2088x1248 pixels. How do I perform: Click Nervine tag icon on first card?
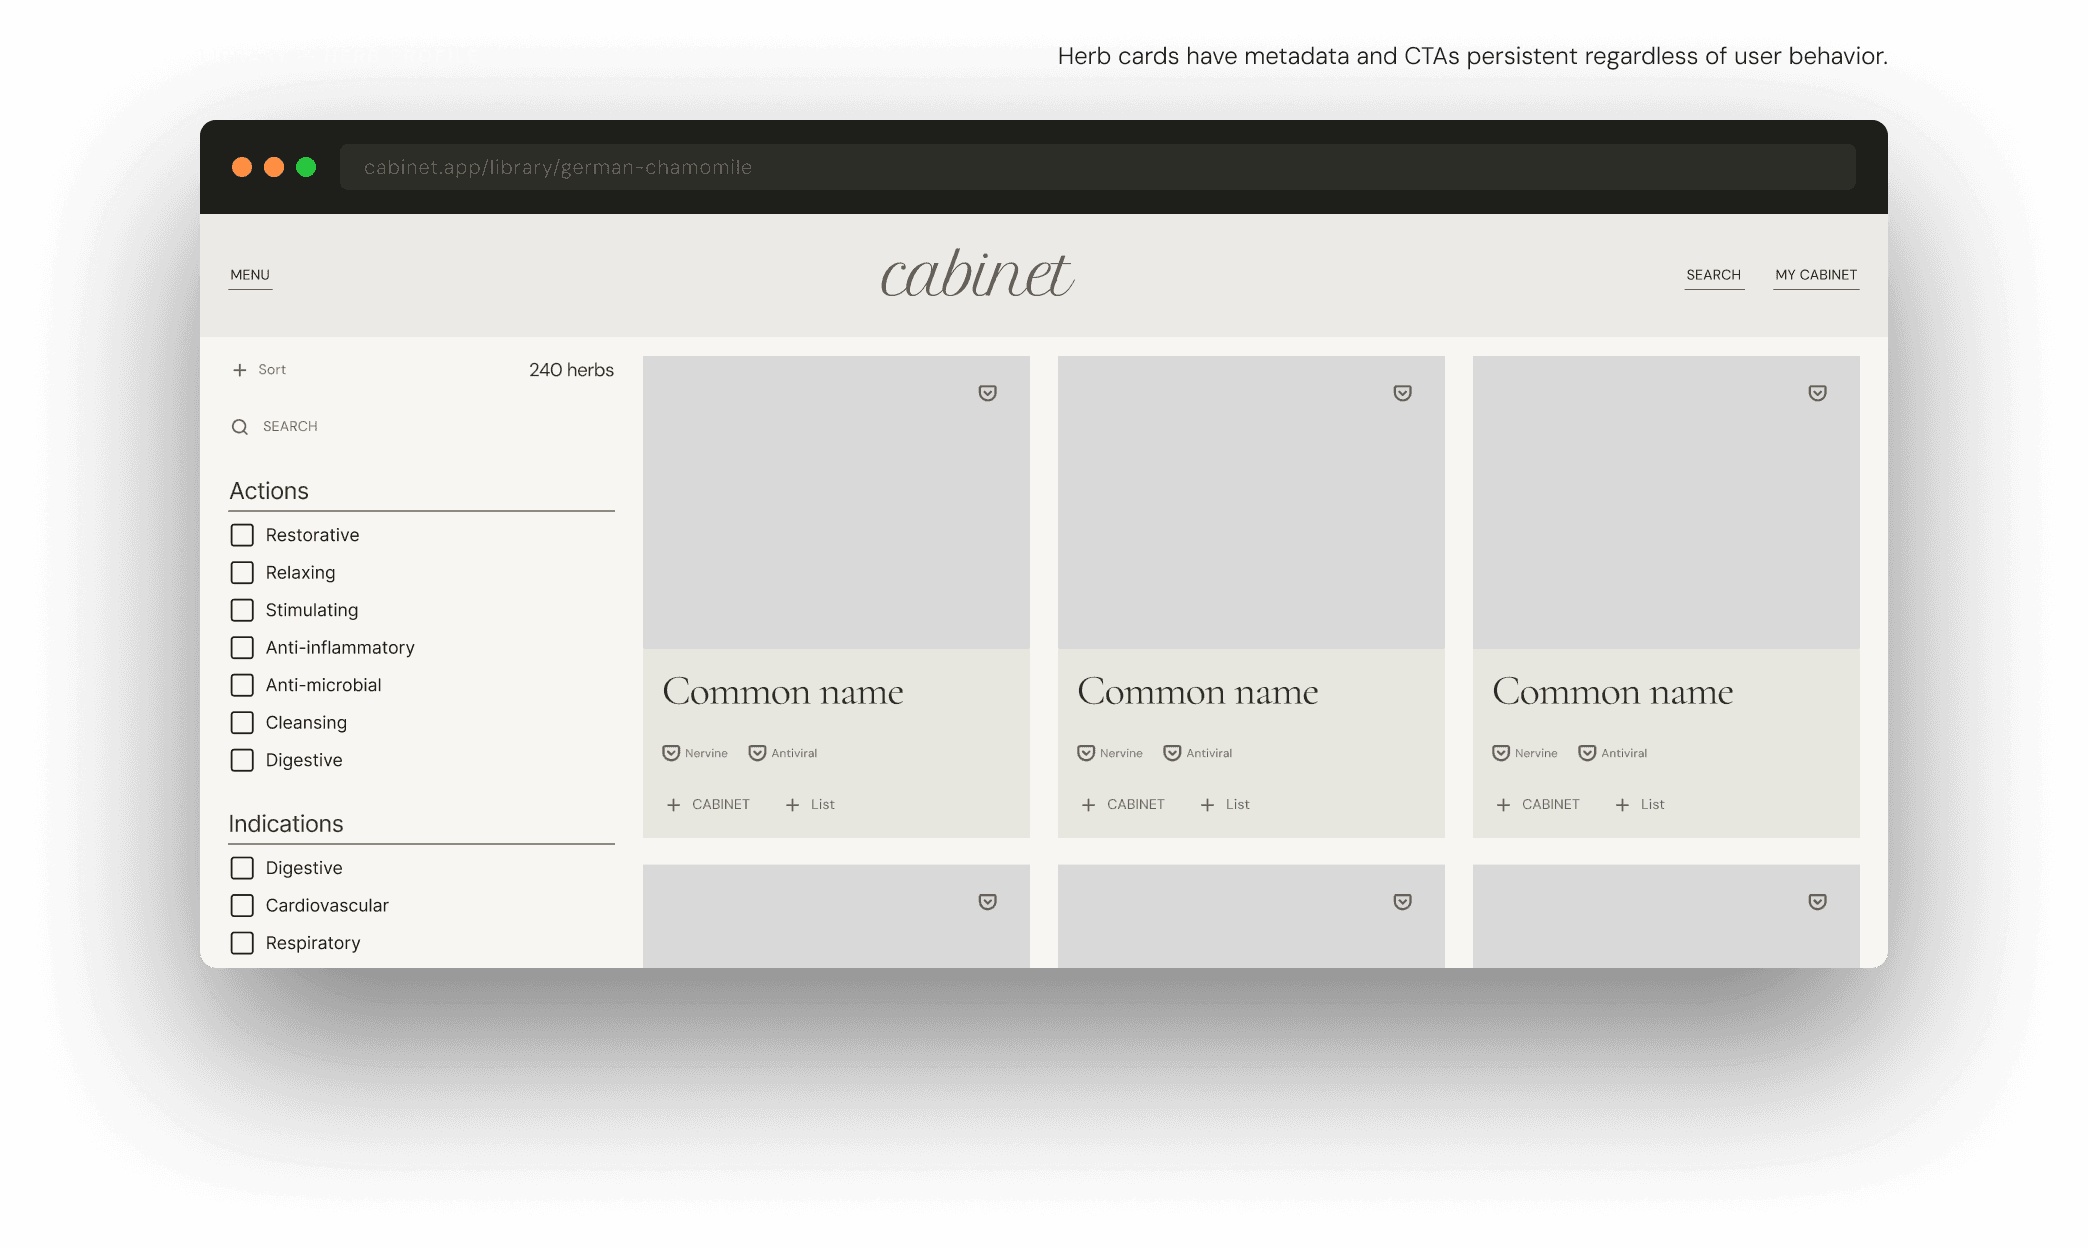671,753
